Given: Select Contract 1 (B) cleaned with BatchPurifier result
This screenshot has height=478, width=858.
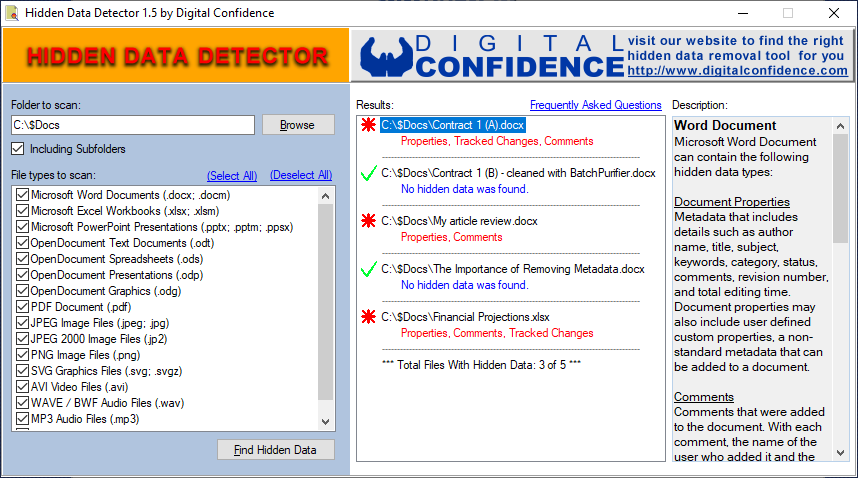Looking at the screenshot, I should coord(518,173).
